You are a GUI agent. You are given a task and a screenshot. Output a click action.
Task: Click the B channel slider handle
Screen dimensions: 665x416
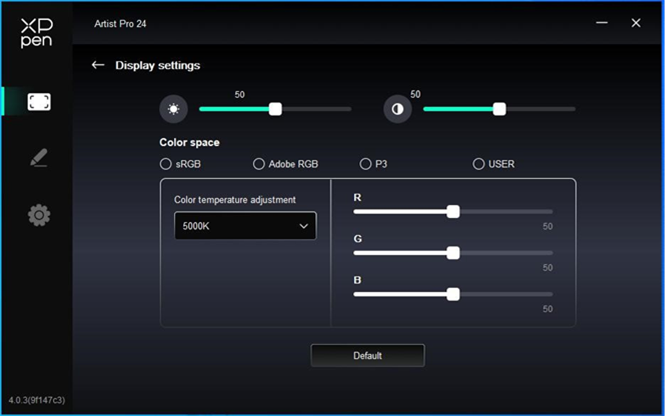point(453,294)
